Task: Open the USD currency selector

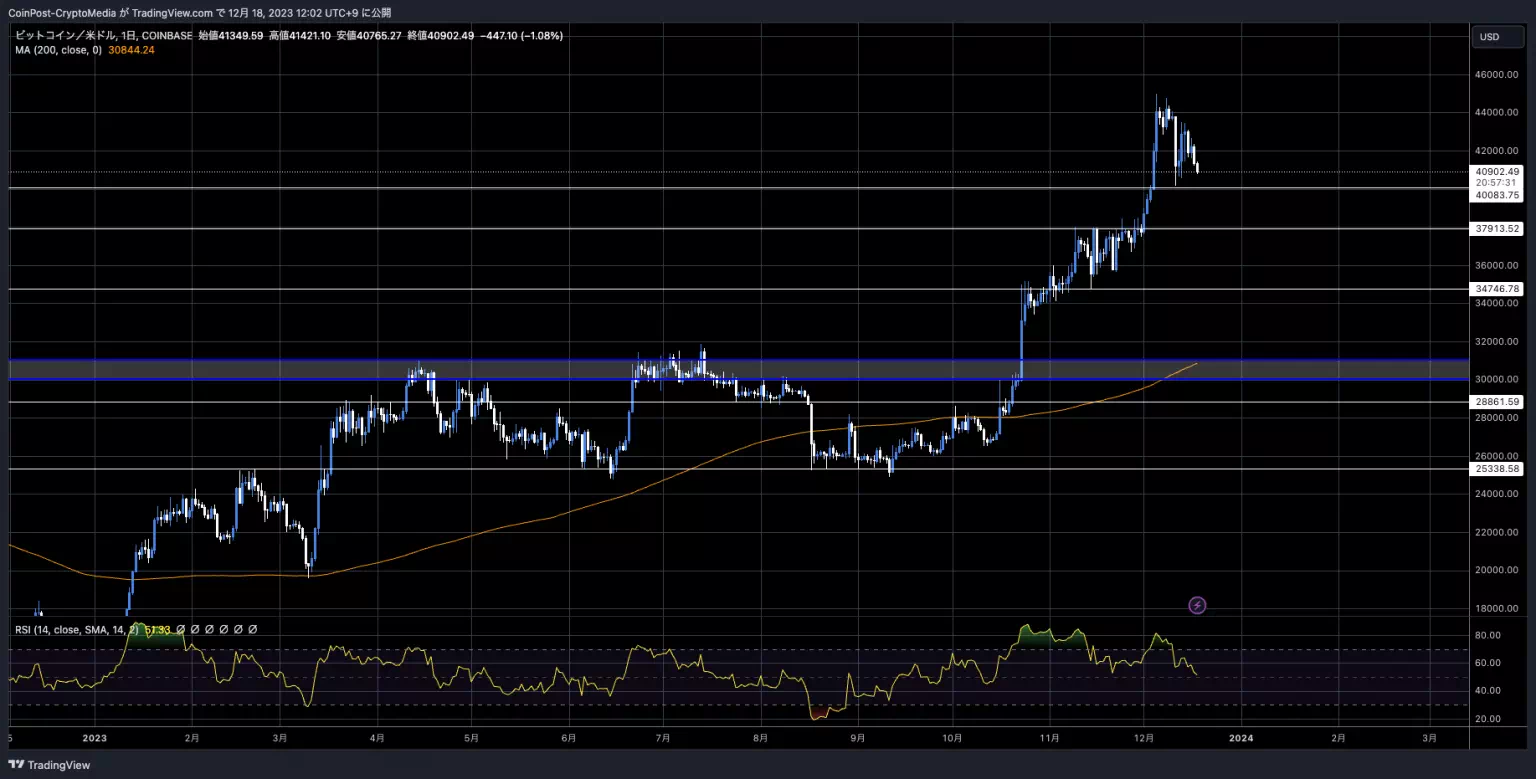Action: click(1497, 37)
